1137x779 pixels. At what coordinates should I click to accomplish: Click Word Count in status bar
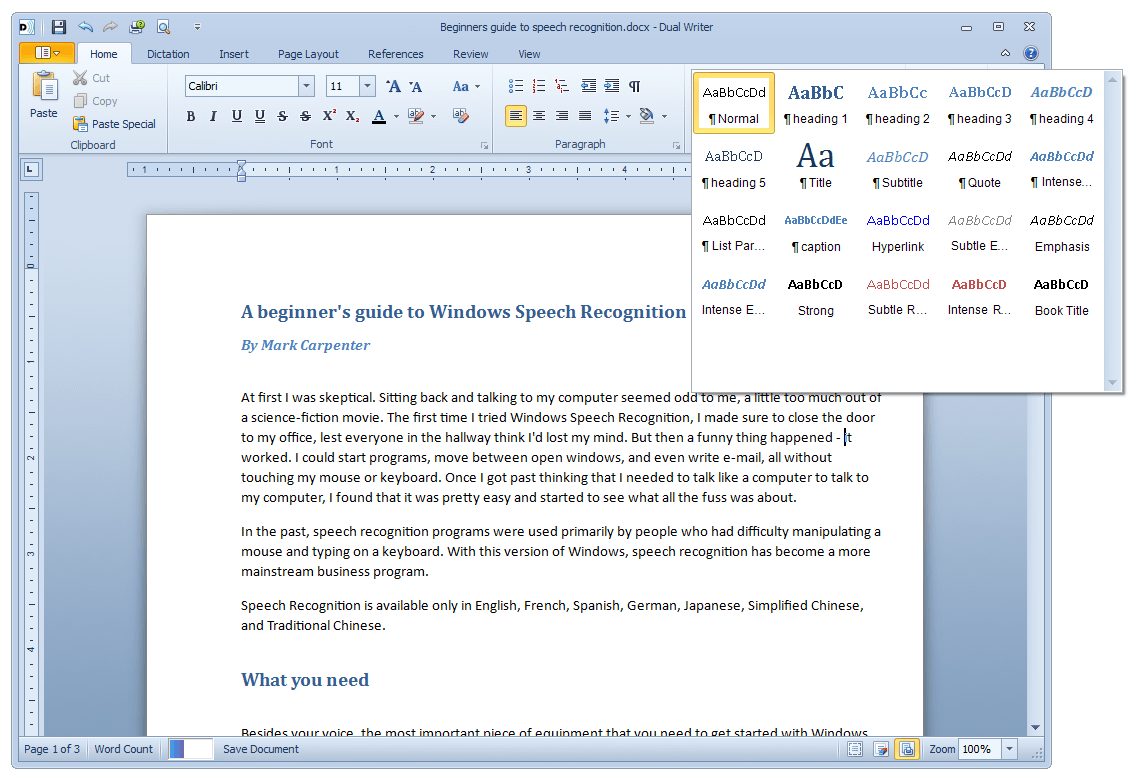(x=124, y=749)
